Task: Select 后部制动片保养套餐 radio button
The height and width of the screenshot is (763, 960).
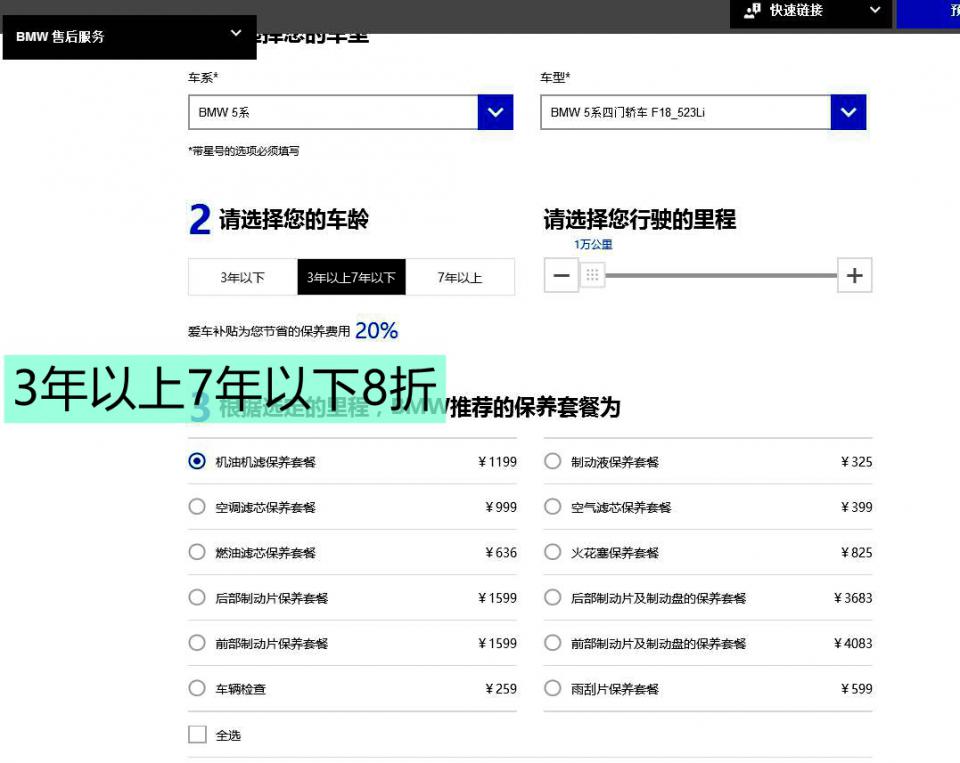Action: click(x=197, y=597)
